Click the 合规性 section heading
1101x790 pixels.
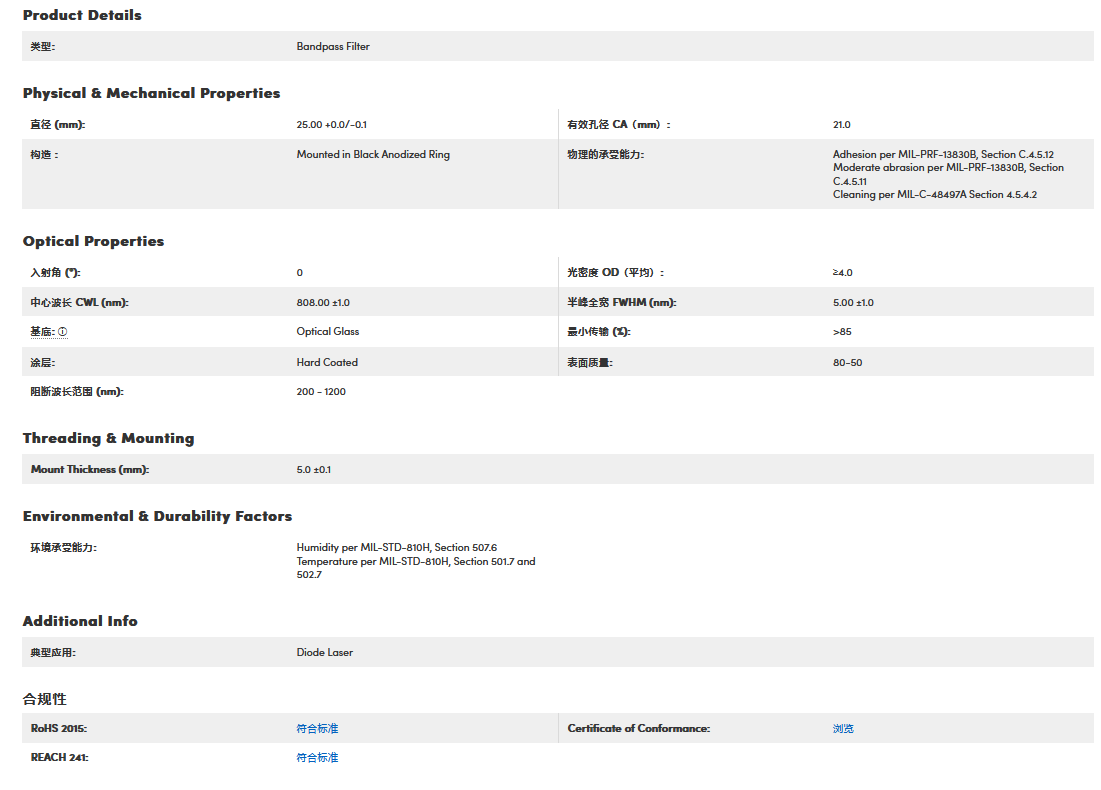44,698
